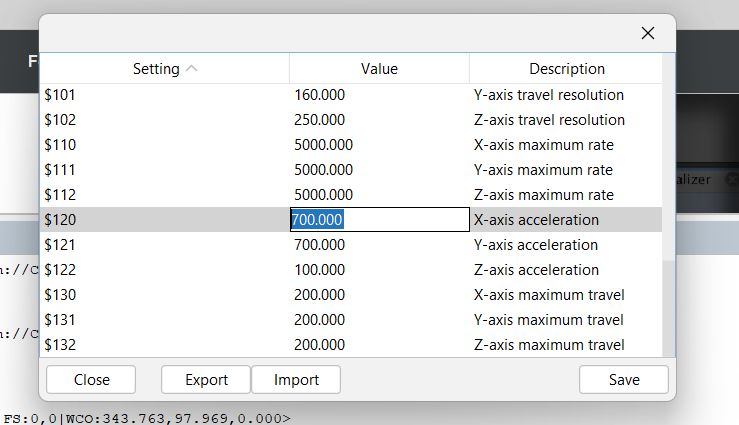Click the Setting column sort arrow
Screen dimensions: 739x425
[191, 69]
